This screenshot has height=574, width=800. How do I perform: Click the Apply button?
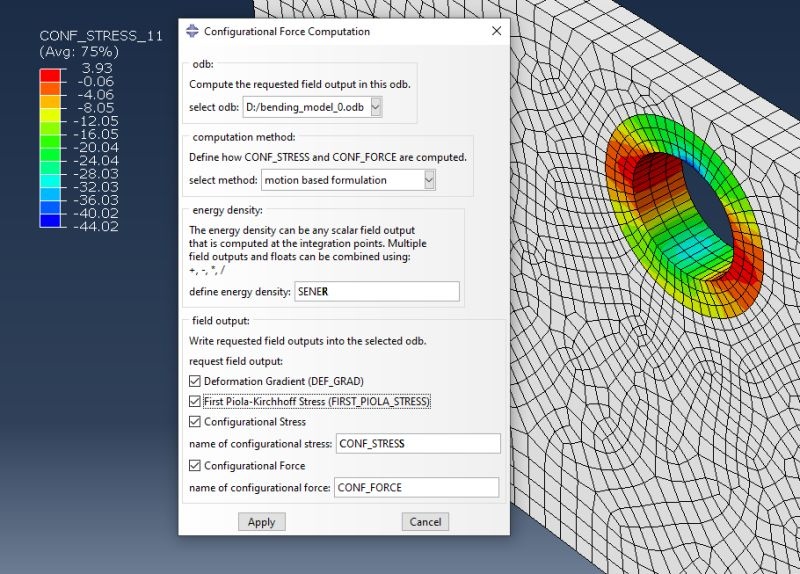pyautogui.click(x=262, y=522)
